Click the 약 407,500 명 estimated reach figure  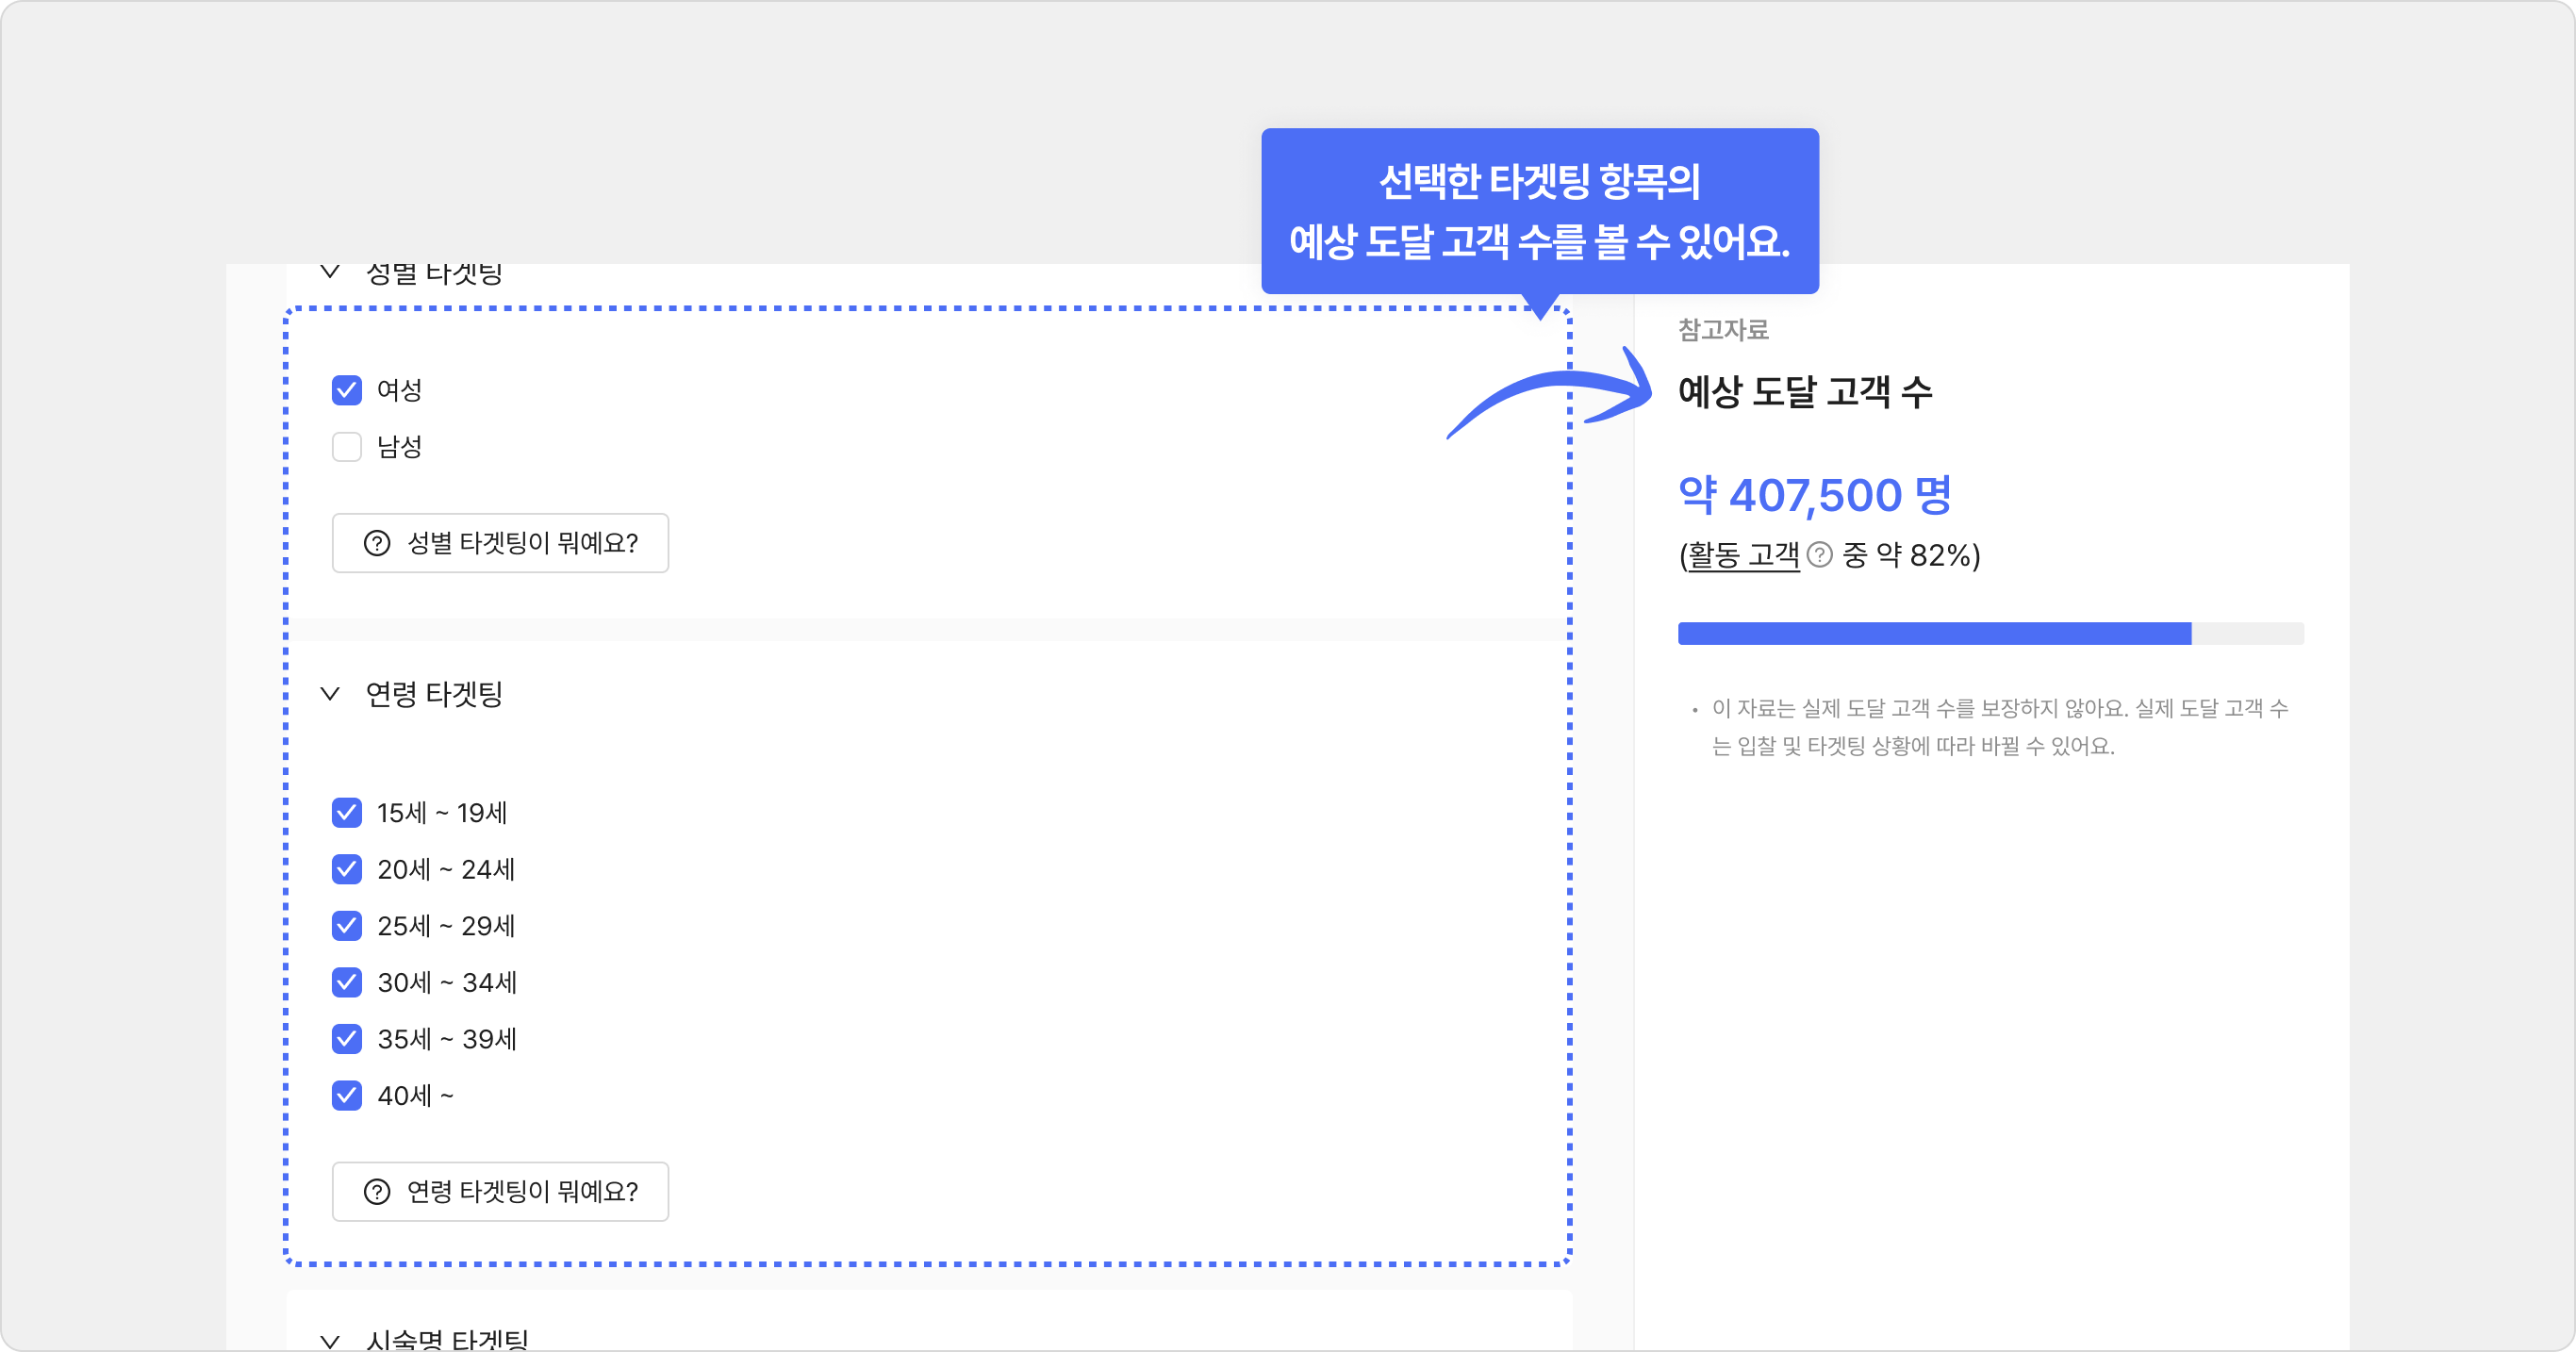(x=1814, y=495)
